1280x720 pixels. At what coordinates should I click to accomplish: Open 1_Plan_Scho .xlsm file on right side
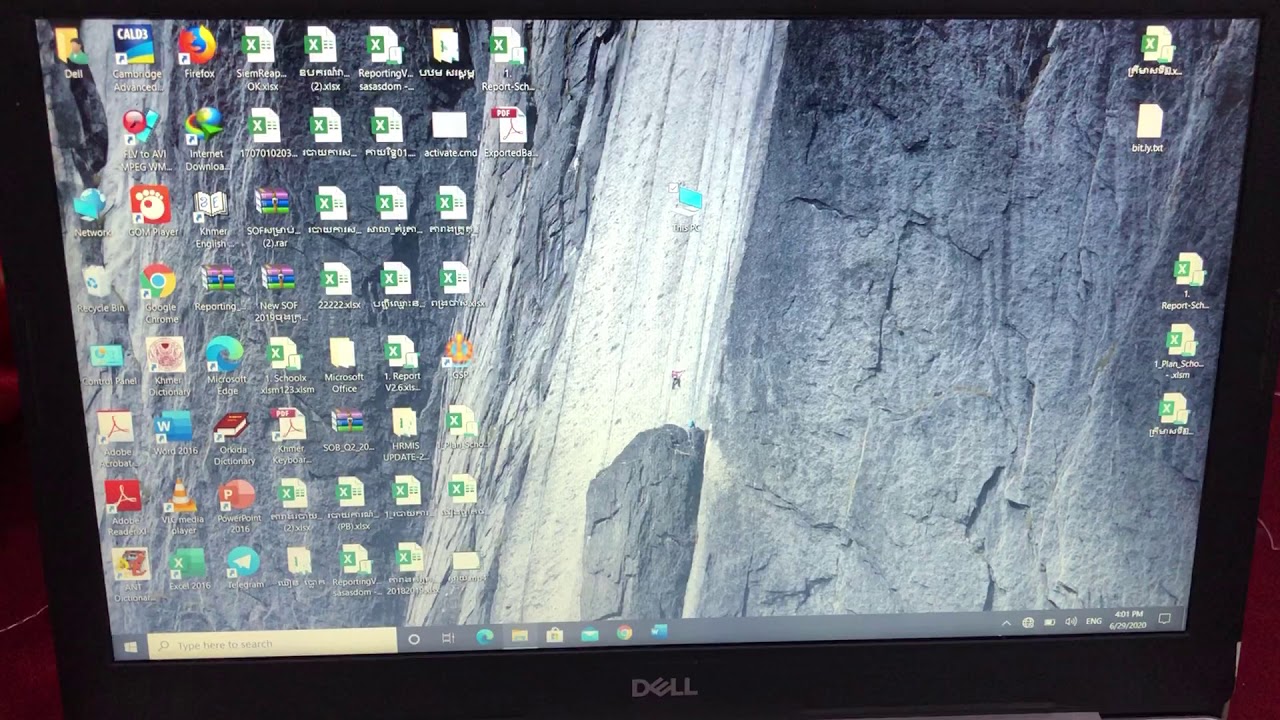coord(1180,352)
